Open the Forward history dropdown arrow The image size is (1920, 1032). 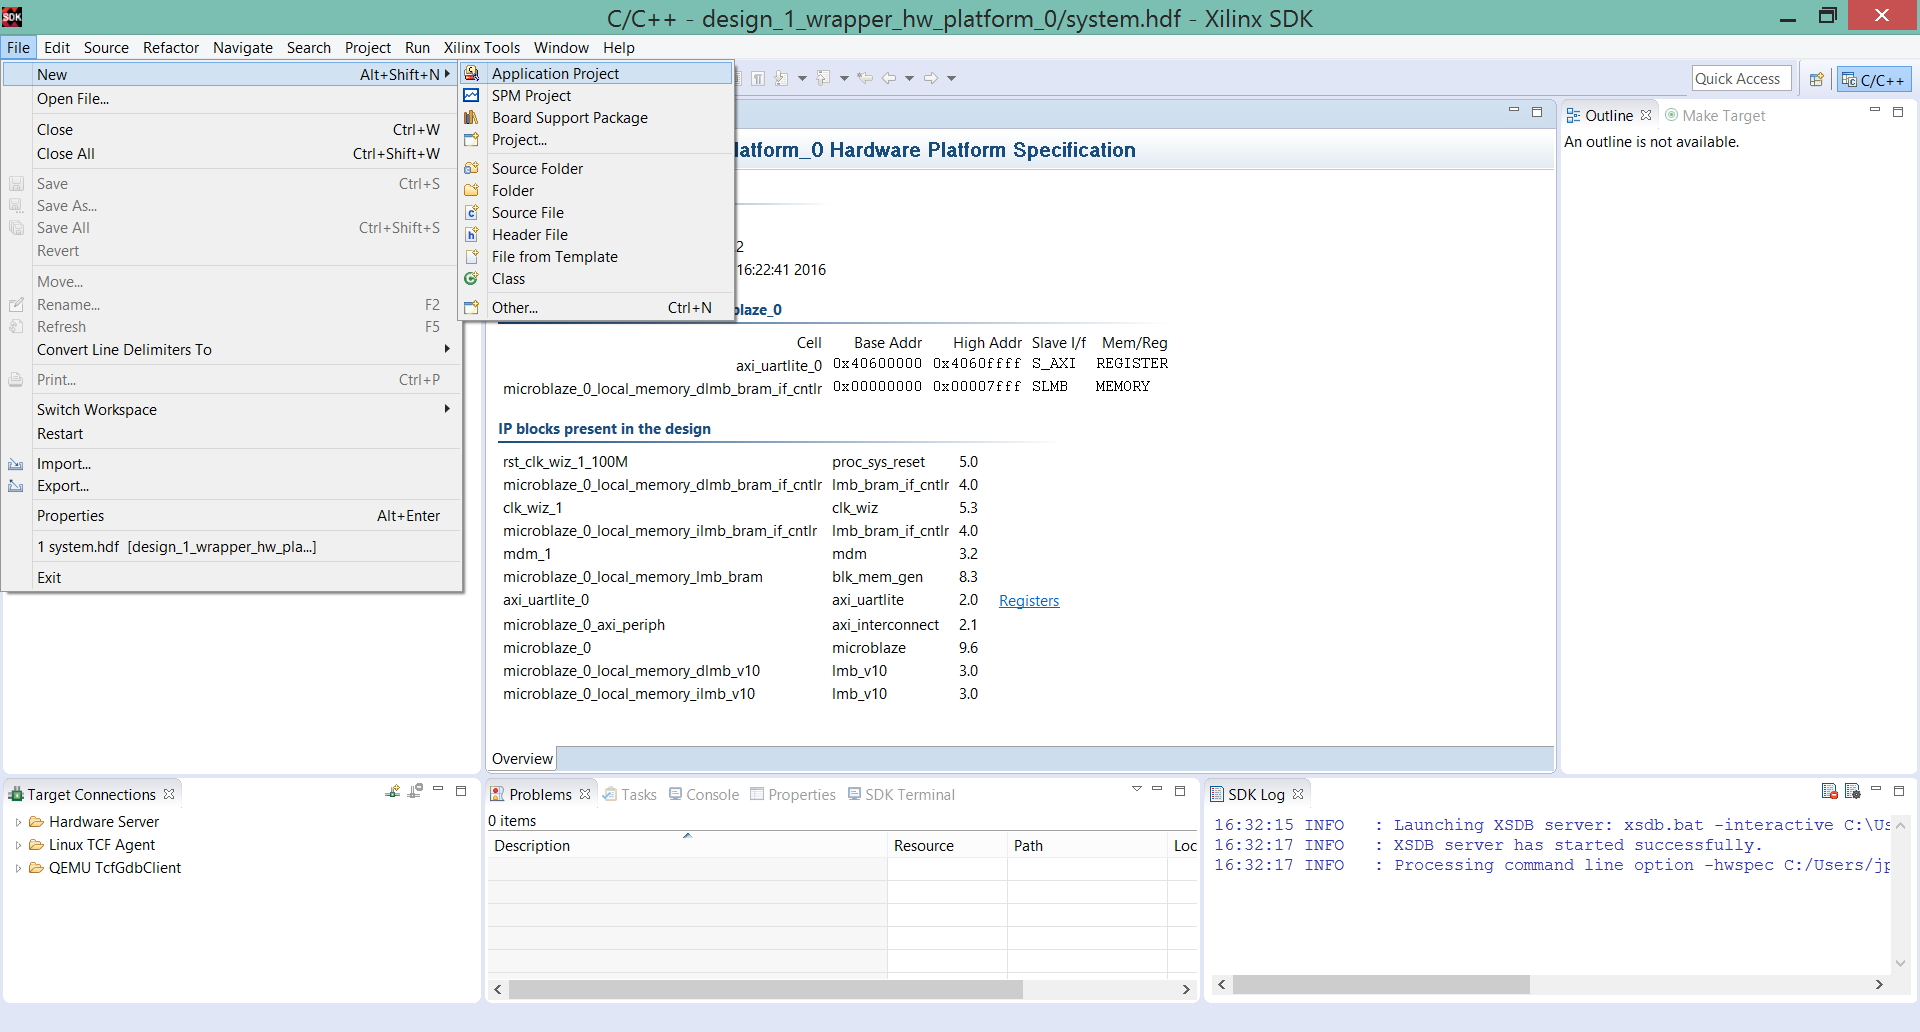pyautogui.click(x=951, y=78)
